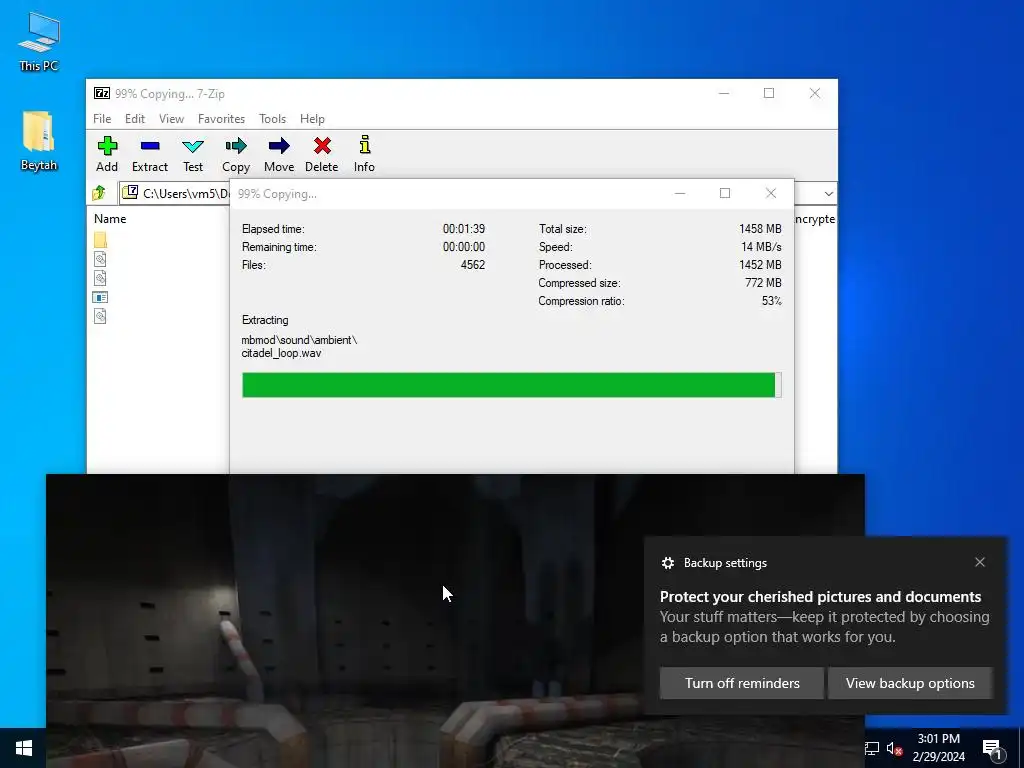The image size is (1024, 768).
Task: Click the up-folder arrow icon beside address bar
Action: click(99, 193)
